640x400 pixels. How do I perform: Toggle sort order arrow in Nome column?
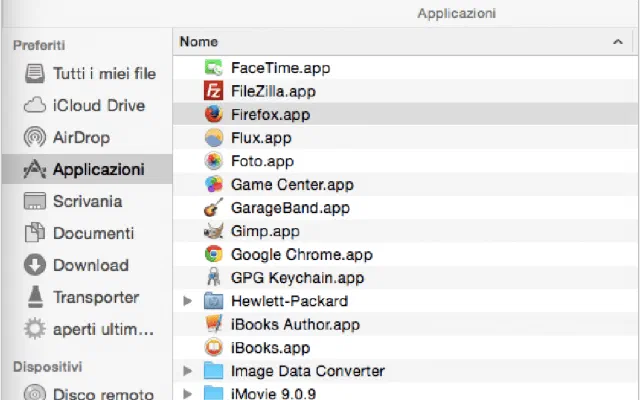pyautogui.click(x=618, y=42)
